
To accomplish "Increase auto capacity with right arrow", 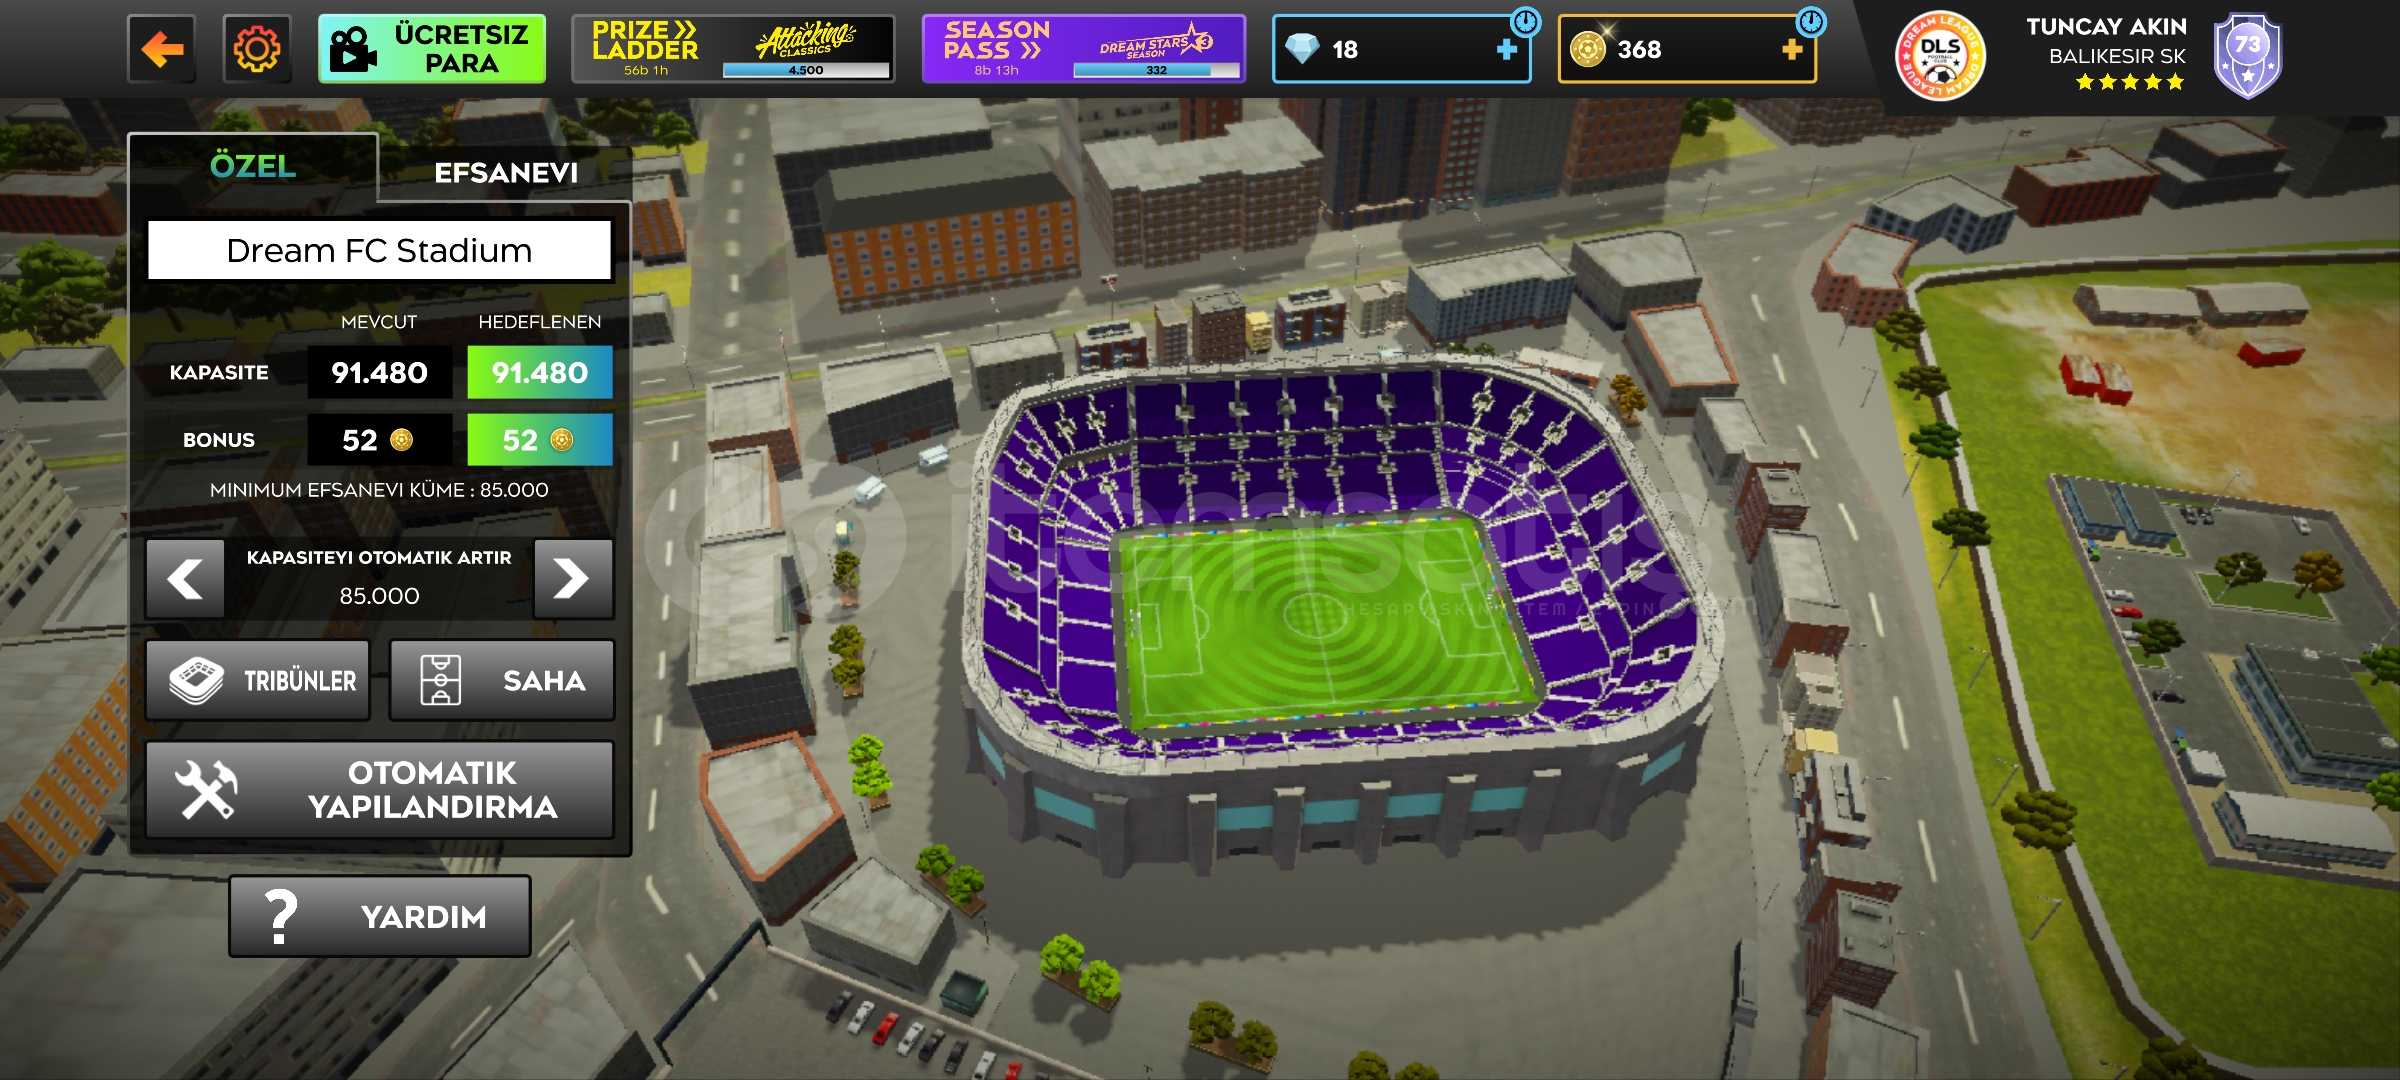I will pos(573,579).
